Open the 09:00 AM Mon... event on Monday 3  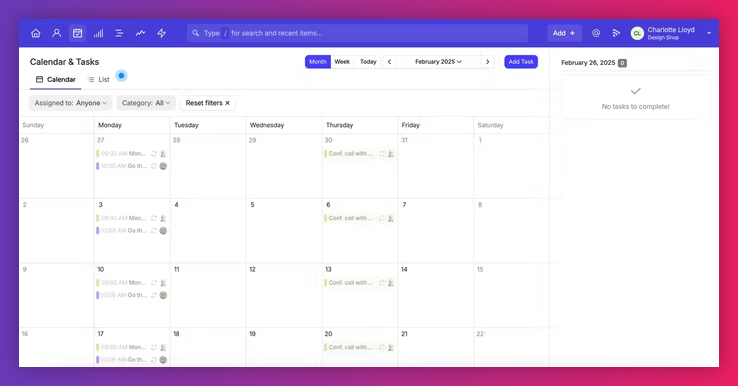132,218
